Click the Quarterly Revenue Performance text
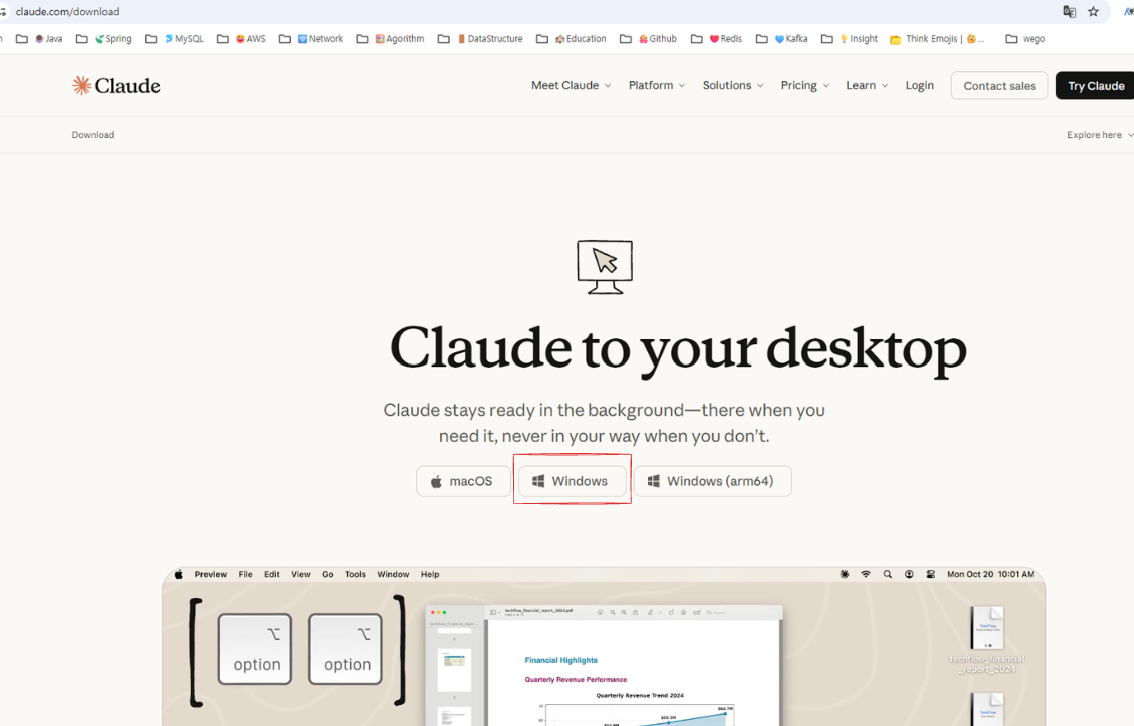The image size is (1134, 726). coord(576,680)
